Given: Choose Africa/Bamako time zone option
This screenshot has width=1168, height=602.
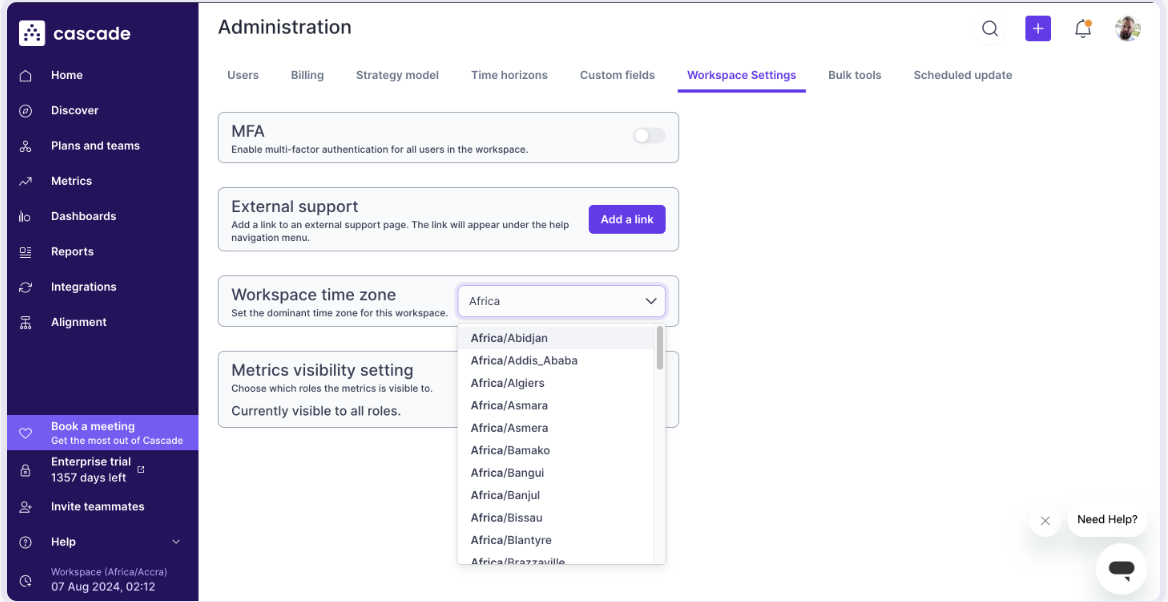Looking at the screenshot, I should click(510, 451).
